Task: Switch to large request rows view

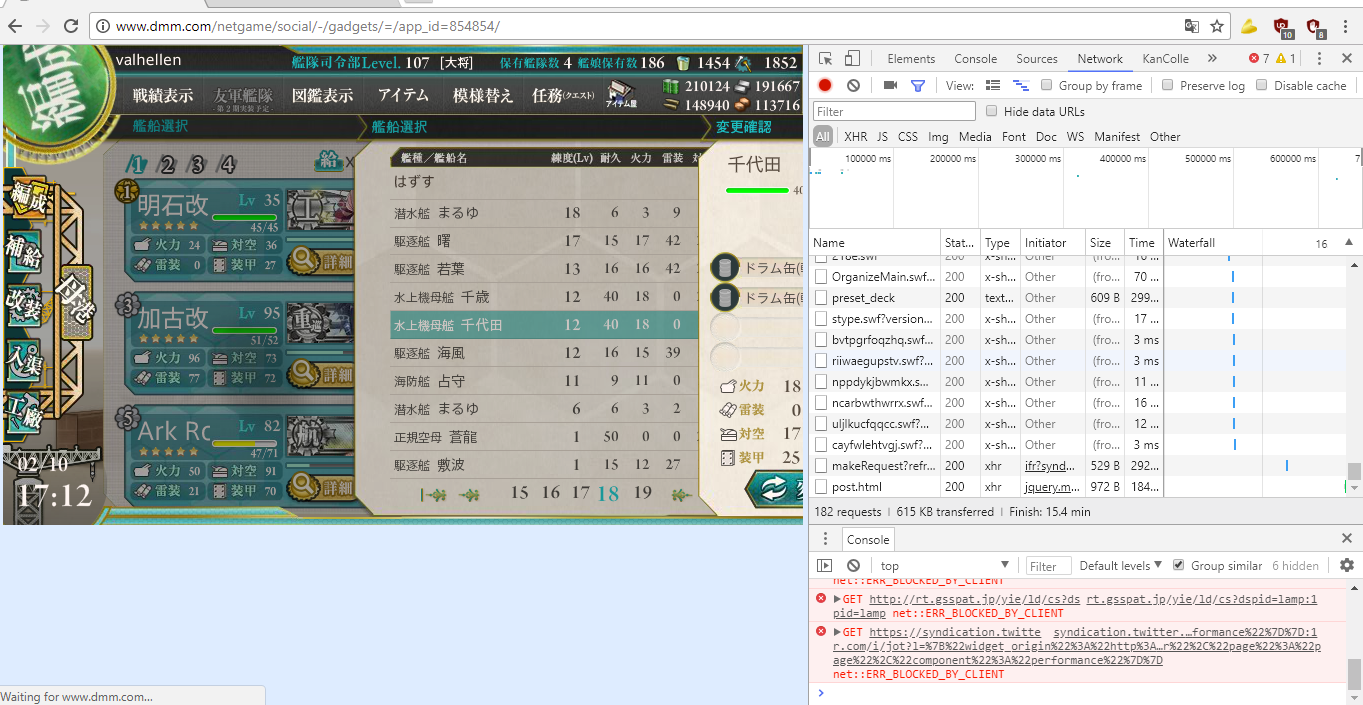Action: pyautogui.click(x=993, y=86)
